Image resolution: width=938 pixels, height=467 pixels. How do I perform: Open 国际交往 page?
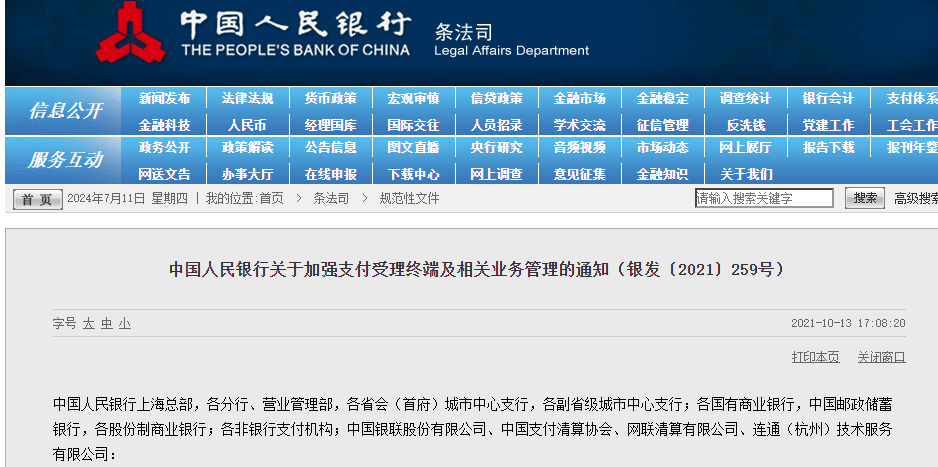[413, 125]
